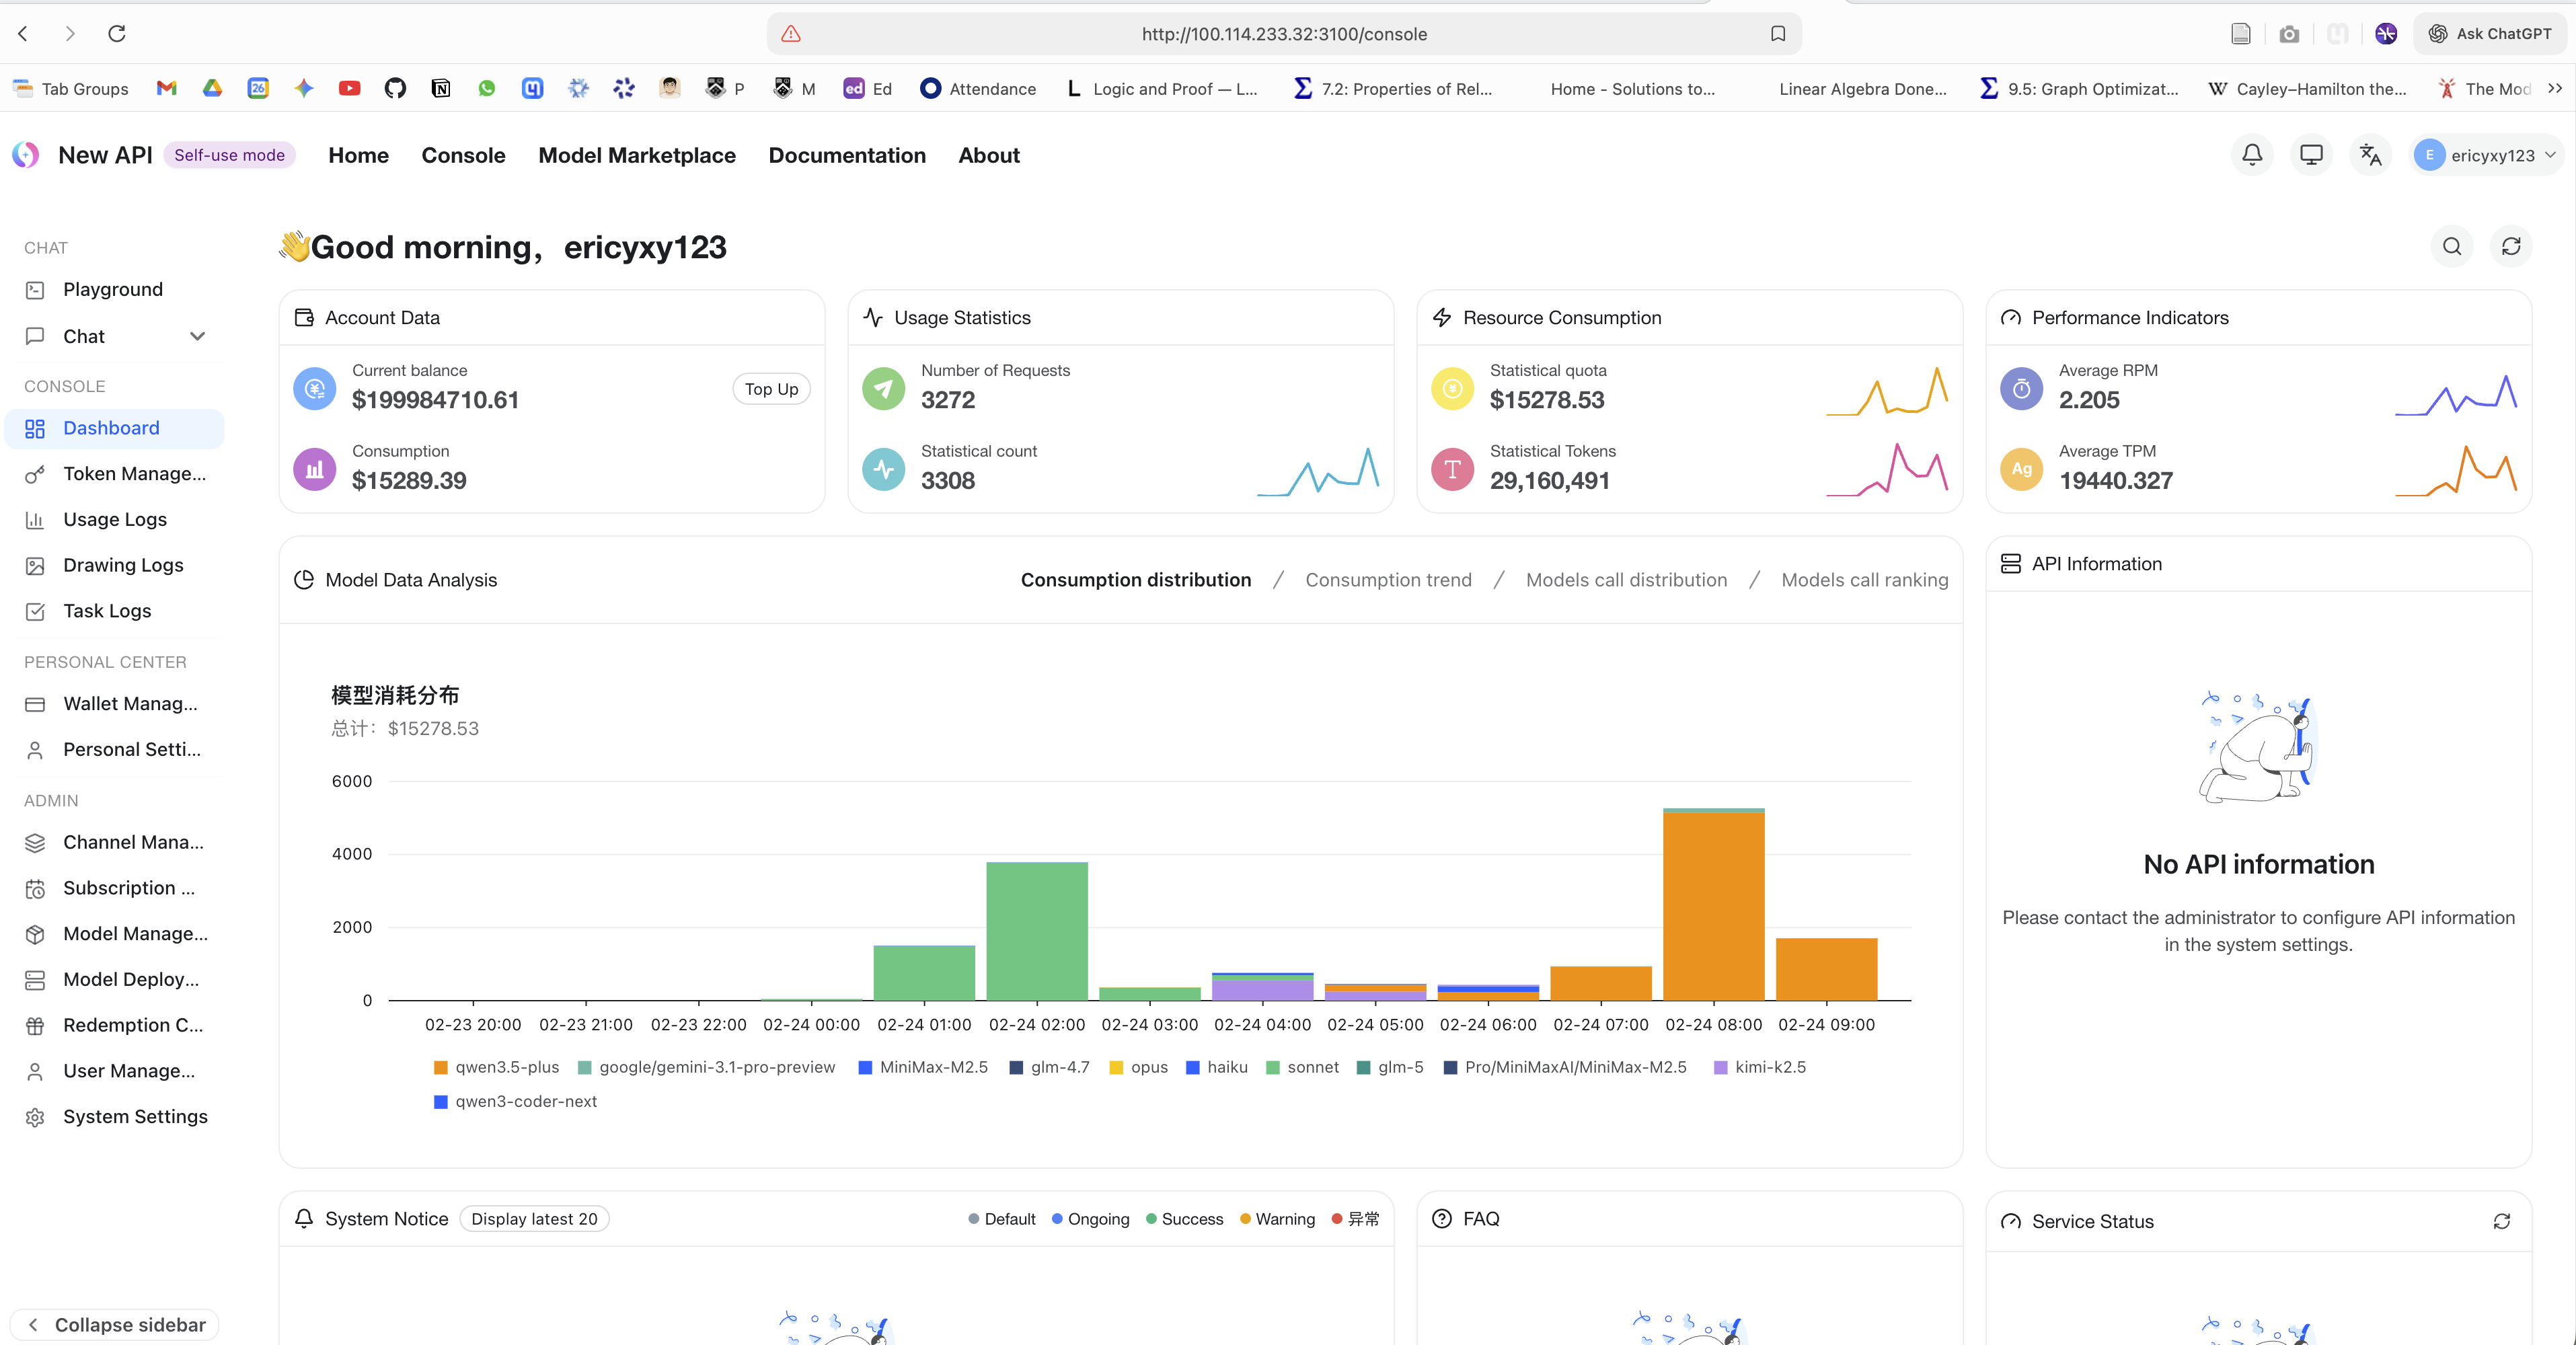The height and width of the screenshot is (1345, 2576).
Task: Click the New API logo
Action: pyautogui.click(x=26, y=155)
